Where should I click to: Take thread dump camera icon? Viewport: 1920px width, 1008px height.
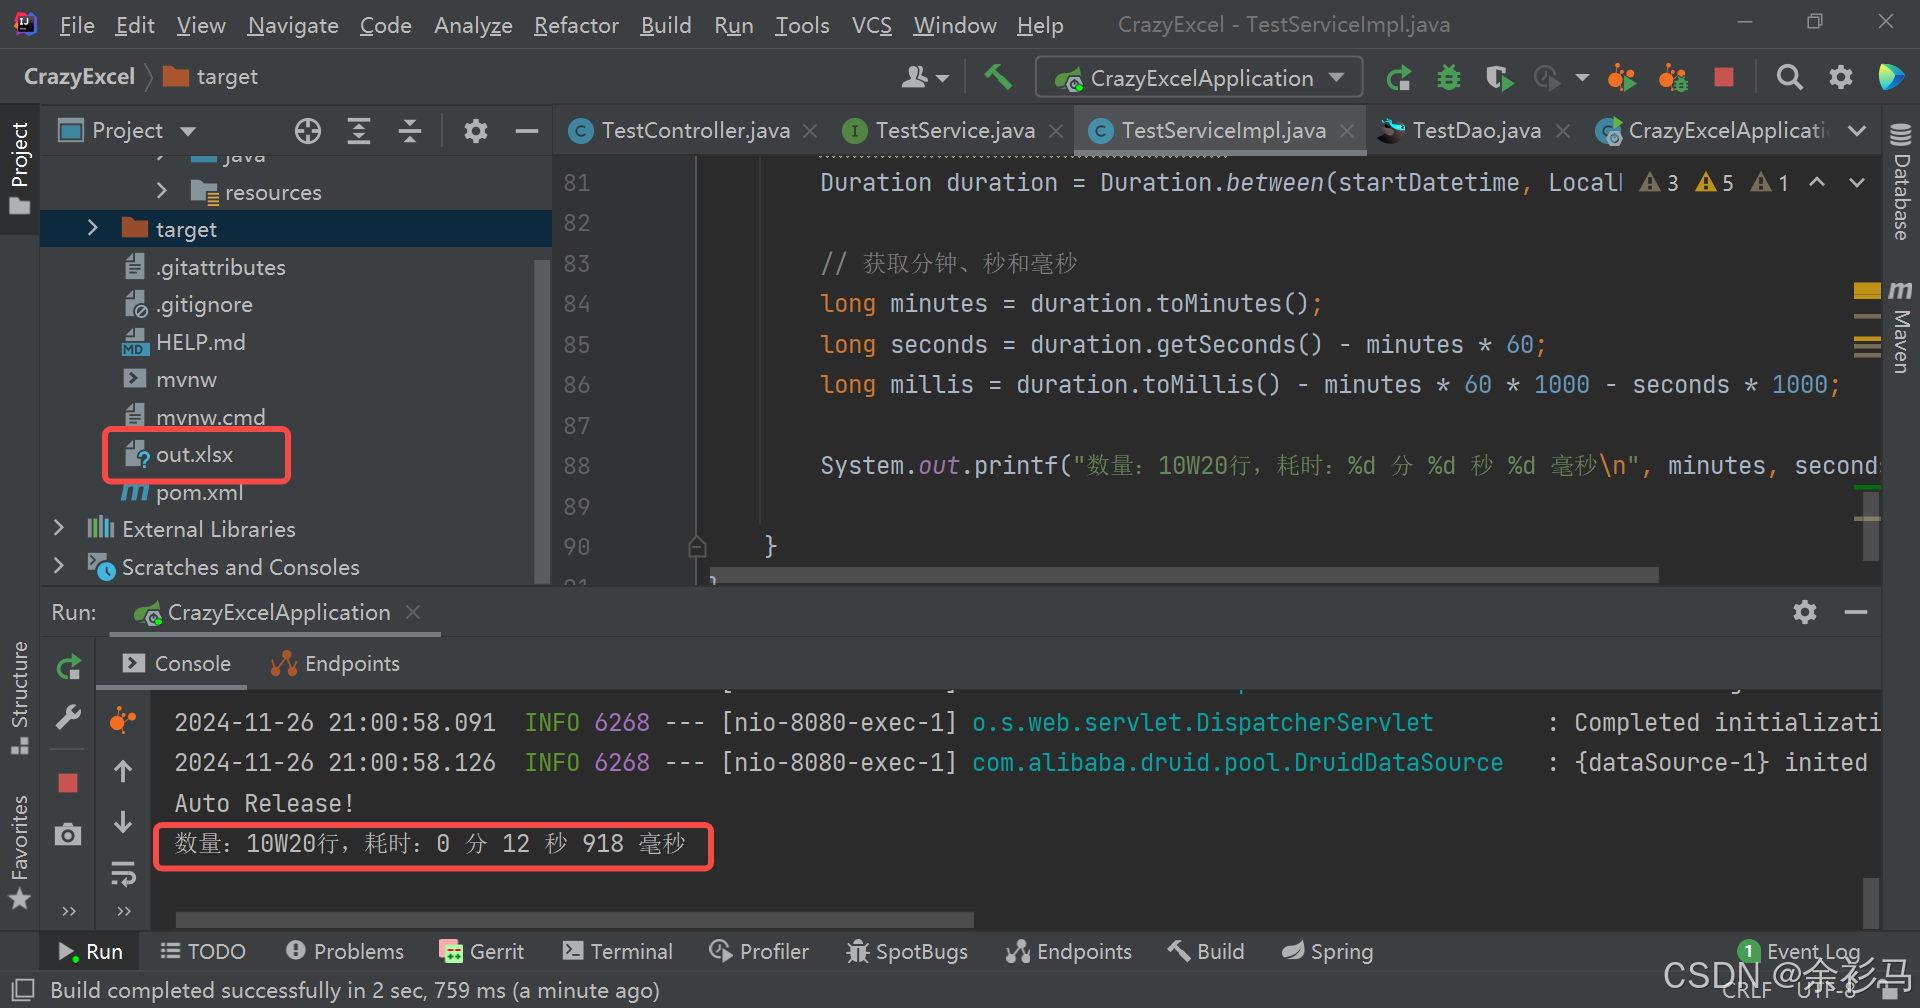[68, 834]
